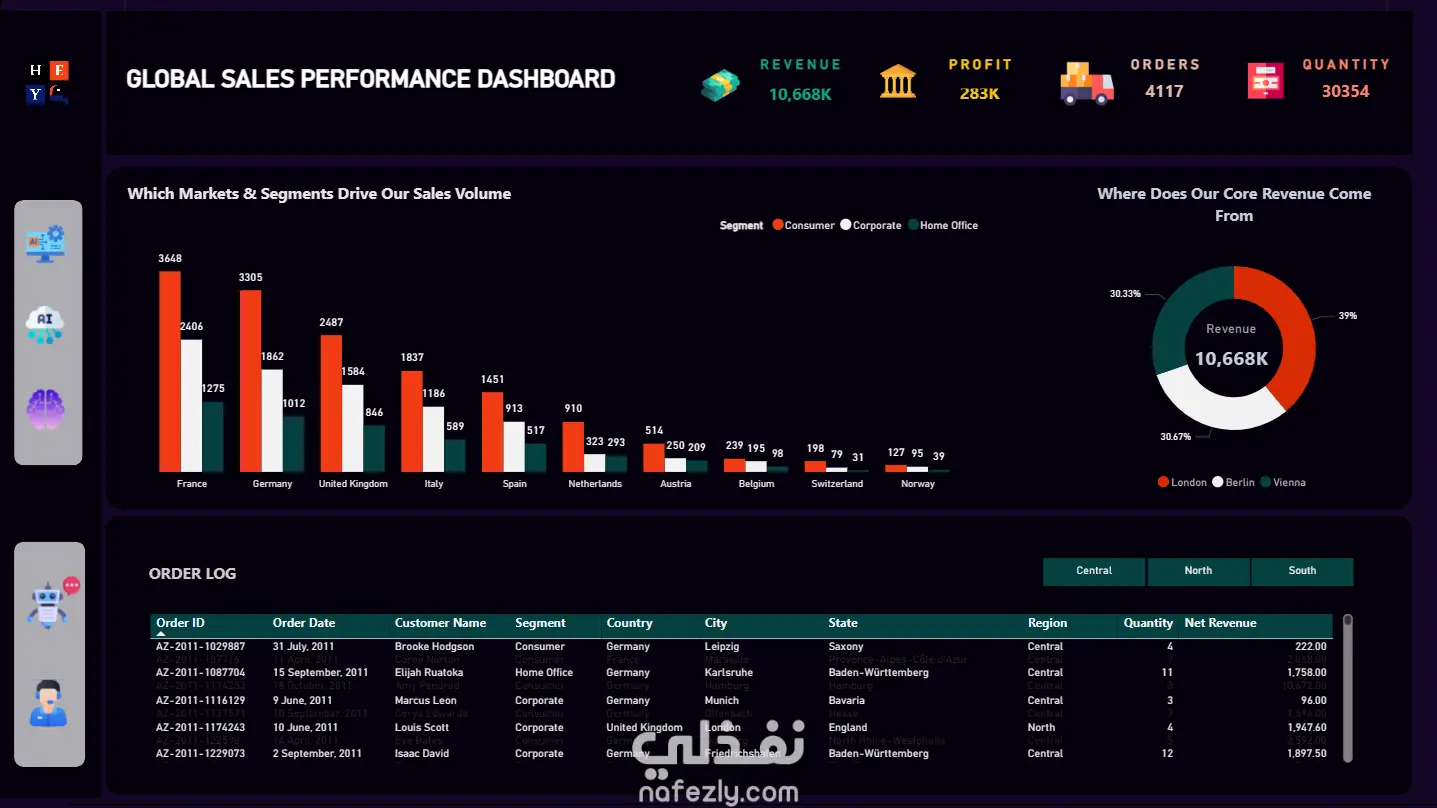Select London in the donut legend
1437x808 pixels.
tap(1182, 483)
